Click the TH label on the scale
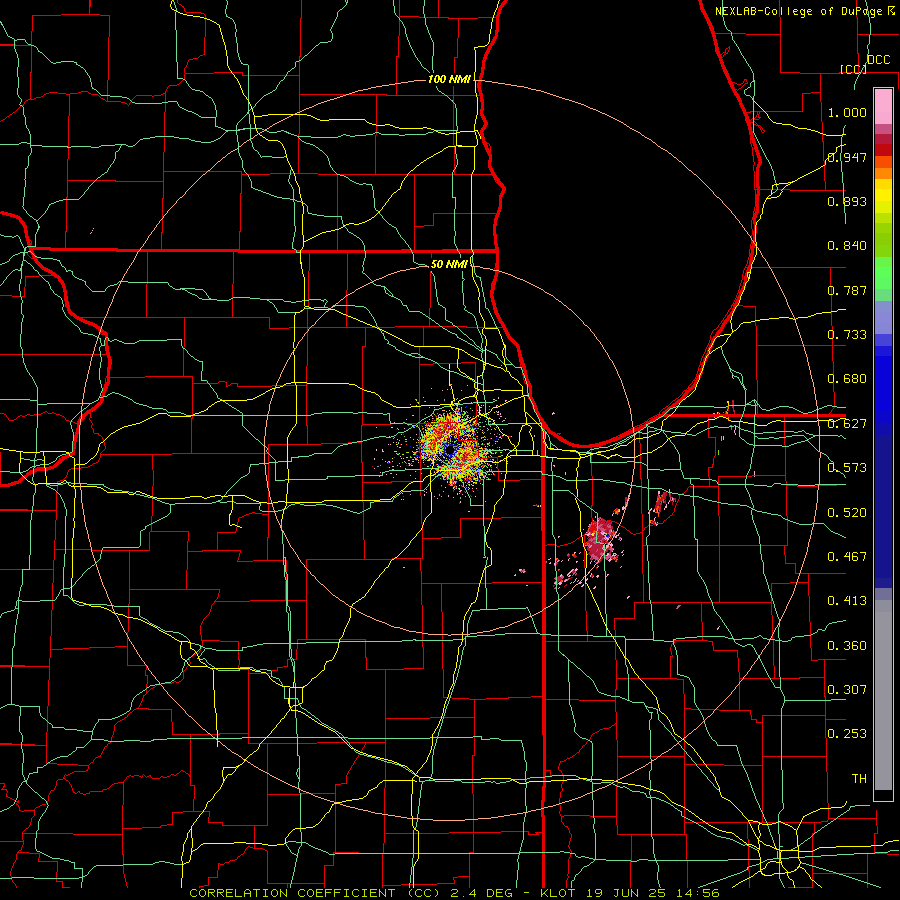The width and height of the screenshot is (900, 900). [859, 779]
